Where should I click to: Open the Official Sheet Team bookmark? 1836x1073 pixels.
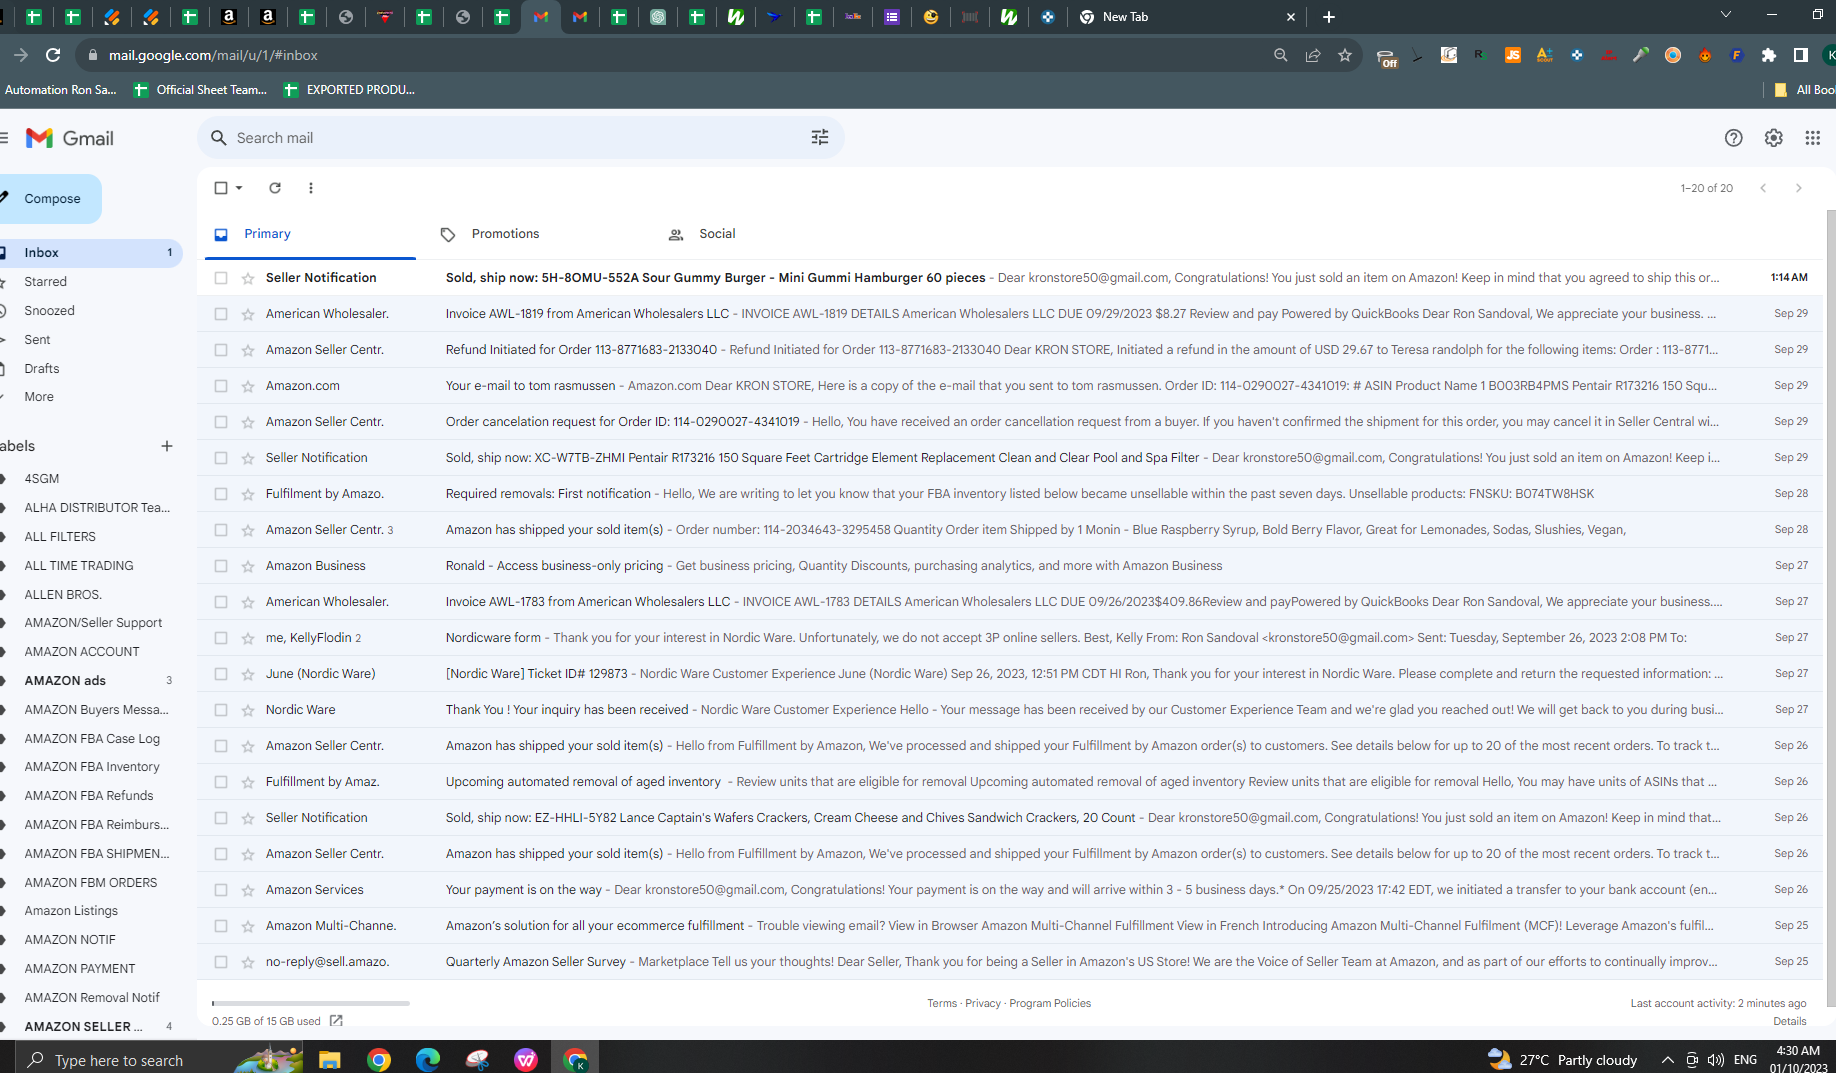[x=201, y=90]
